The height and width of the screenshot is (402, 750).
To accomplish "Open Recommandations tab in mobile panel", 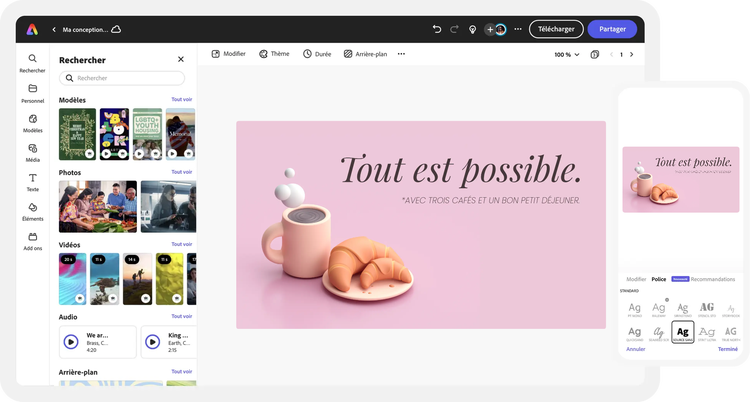I will pos(713,279).
